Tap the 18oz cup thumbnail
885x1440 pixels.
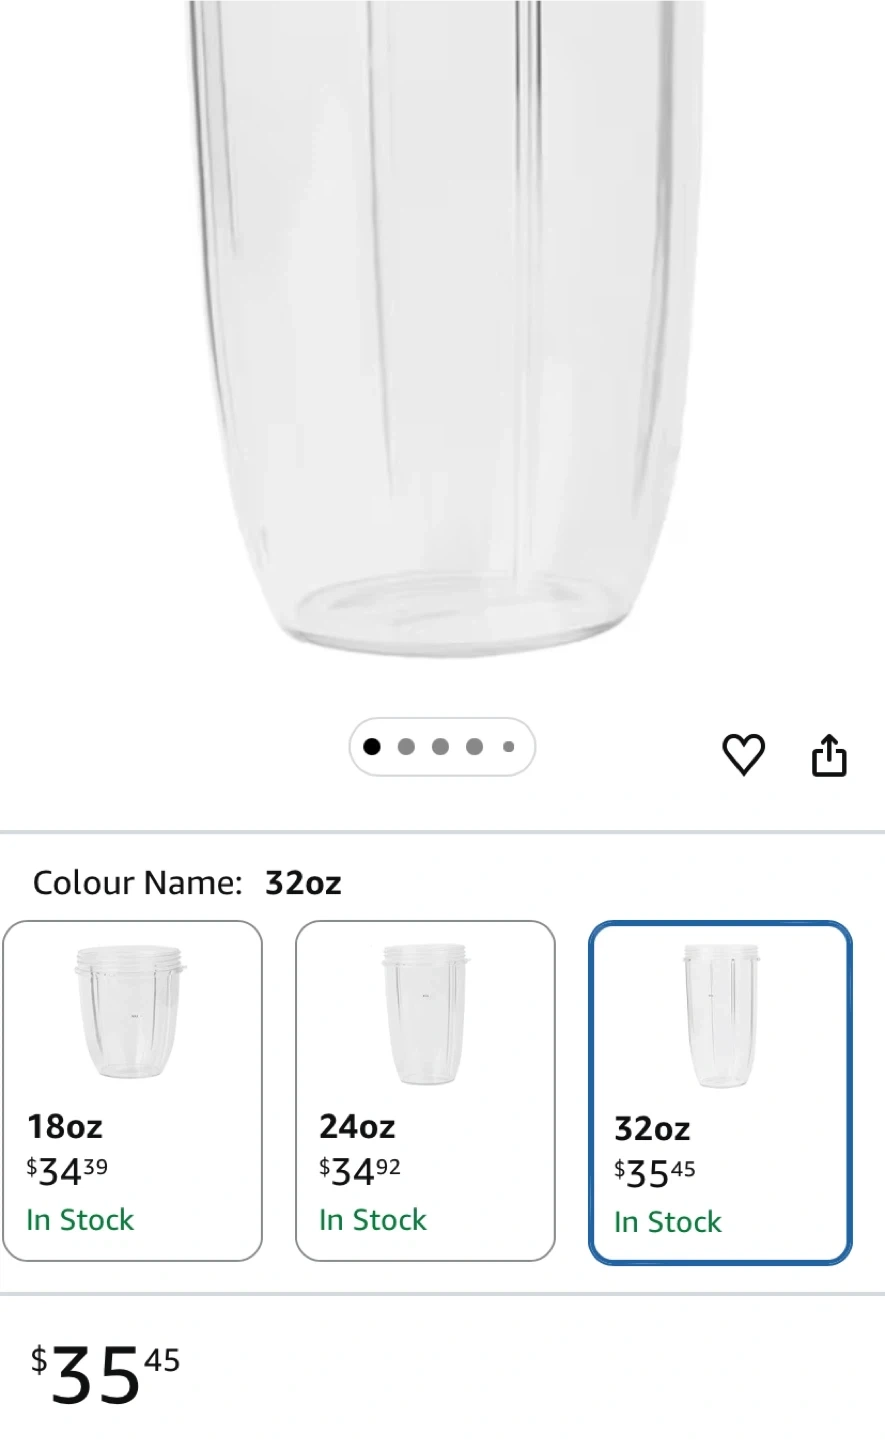131,1012
